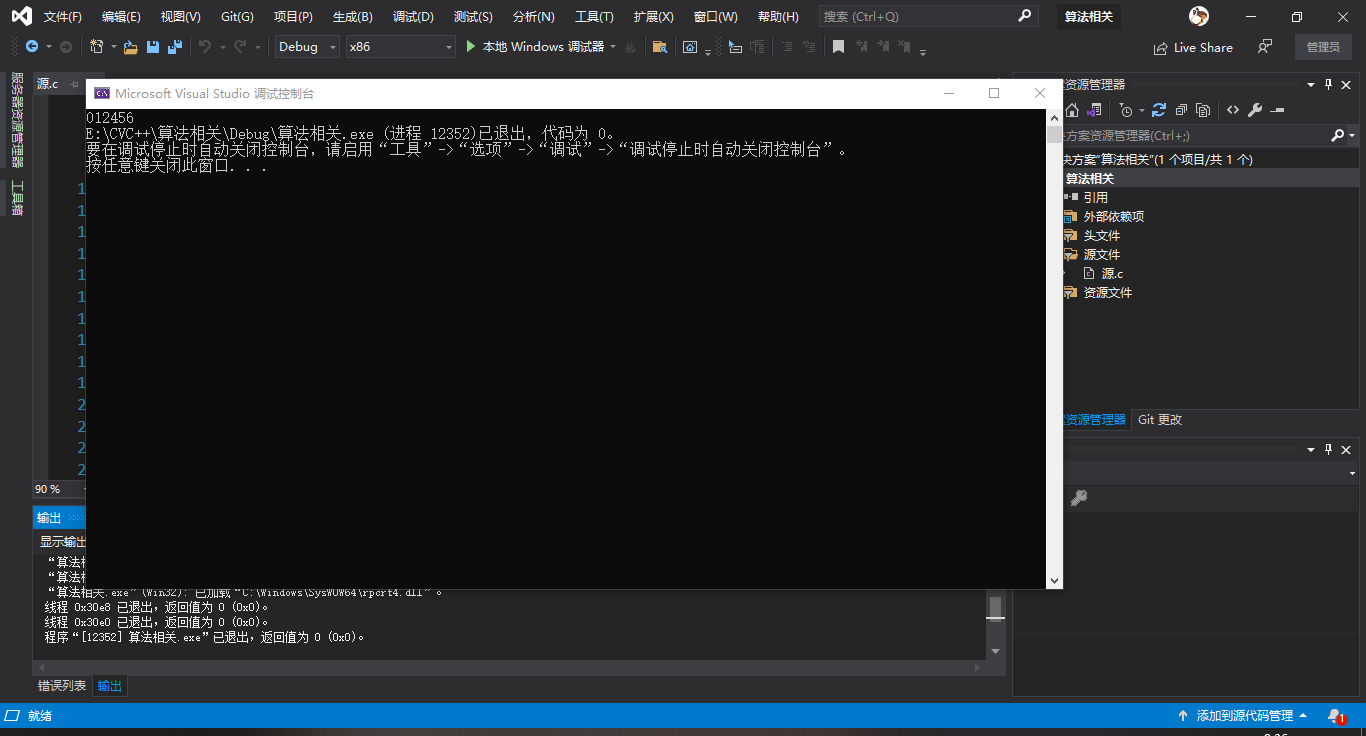
Task: Click the properties wrench icon in Solution Explorer
Action: (x=1255, y=110)
